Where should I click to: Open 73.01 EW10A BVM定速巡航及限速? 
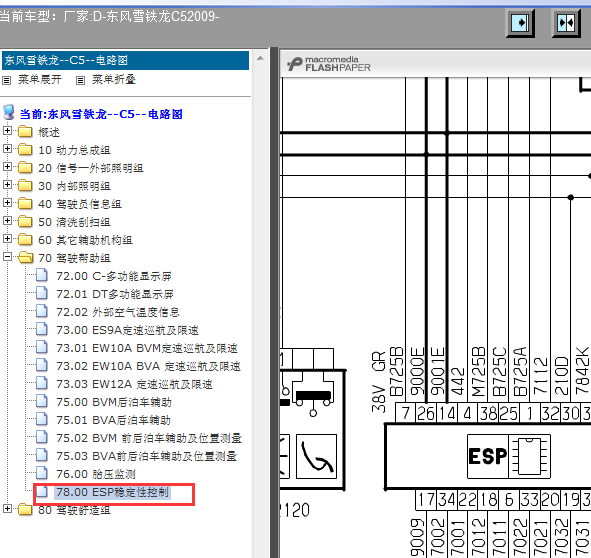(147, 348)
